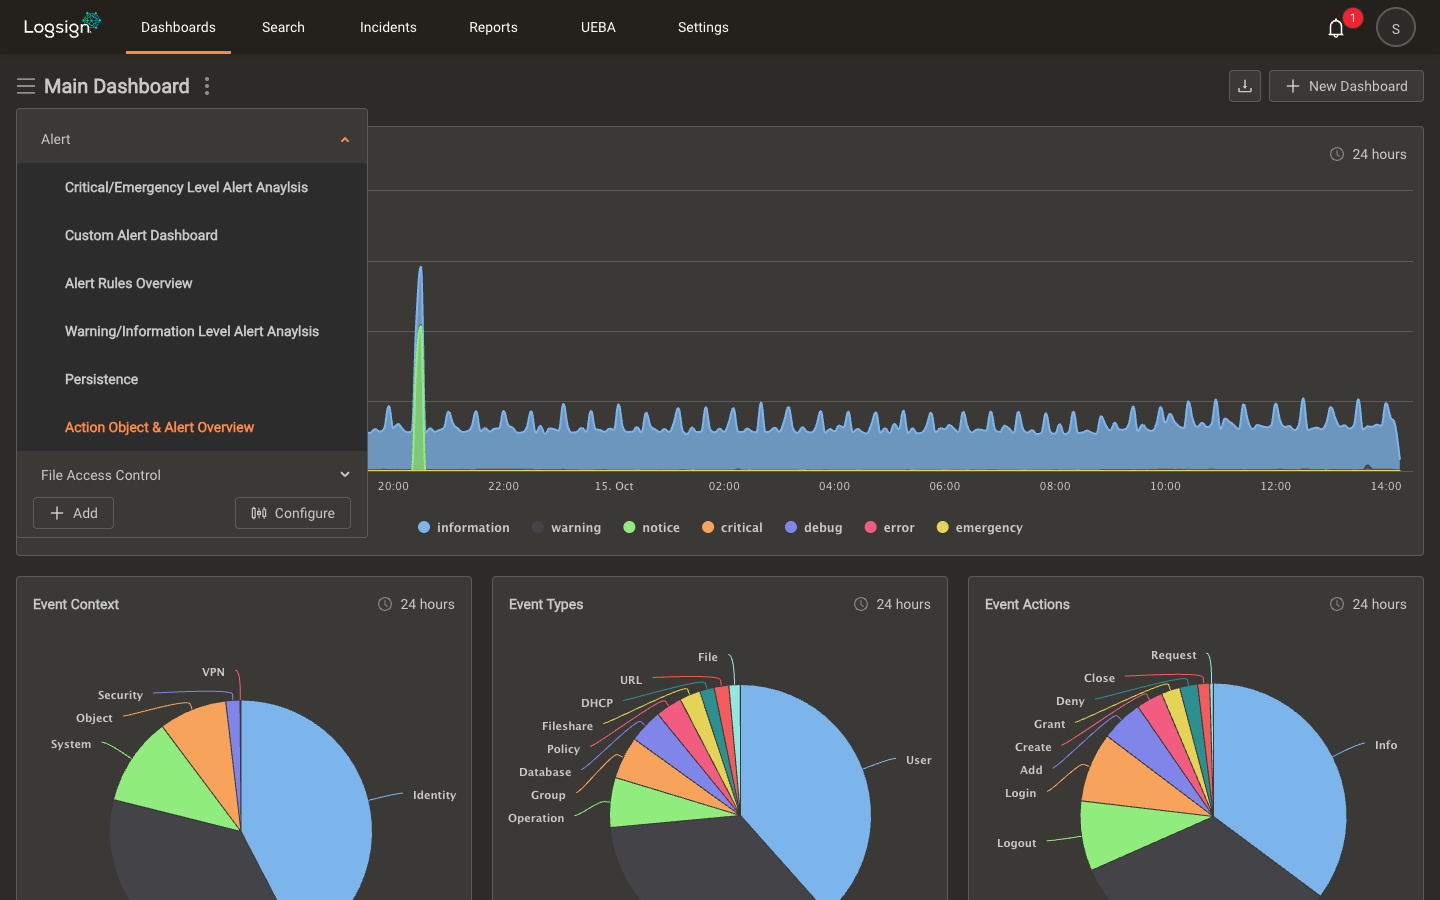Go to the Search tab
This screenshot has height=900, width=1440.
click(x=283, y=27)
